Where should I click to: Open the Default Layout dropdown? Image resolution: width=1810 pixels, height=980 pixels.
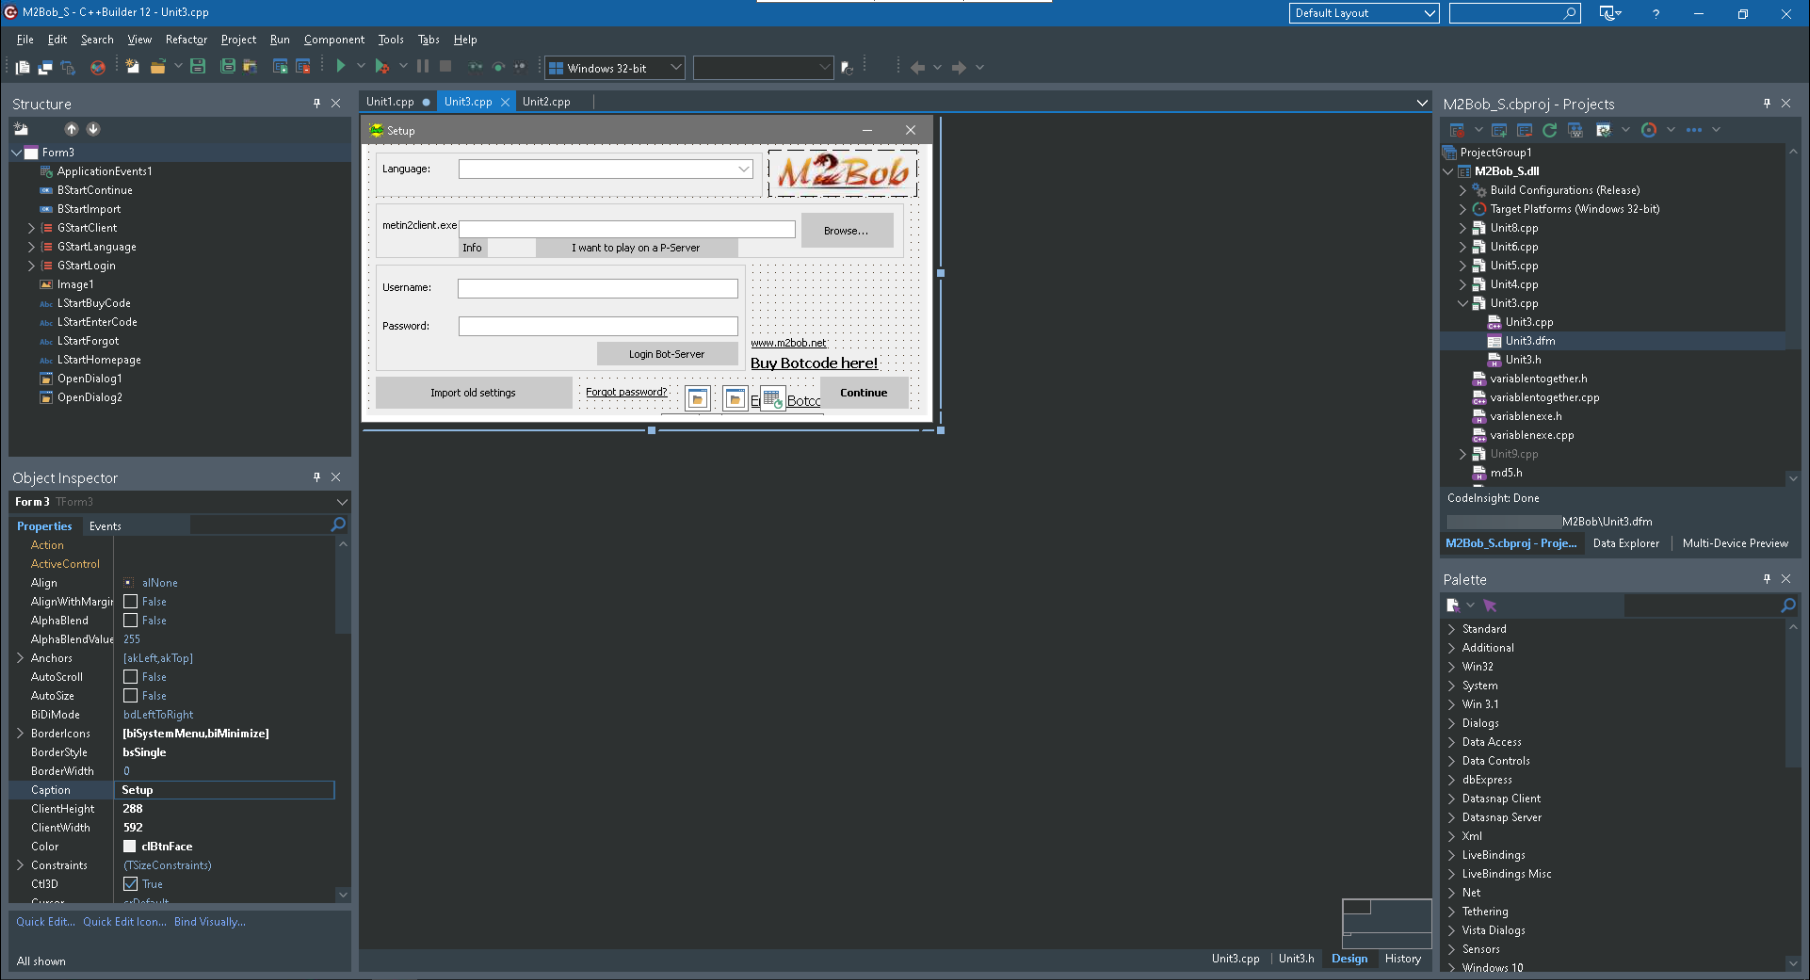pos(1430,13)
